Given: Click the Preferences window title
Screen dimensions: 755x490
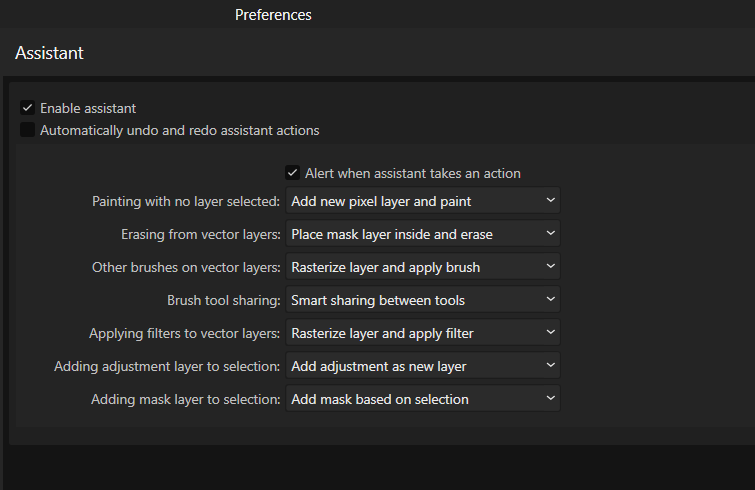Looking at the screenshot, I should (x=273, y=15).
